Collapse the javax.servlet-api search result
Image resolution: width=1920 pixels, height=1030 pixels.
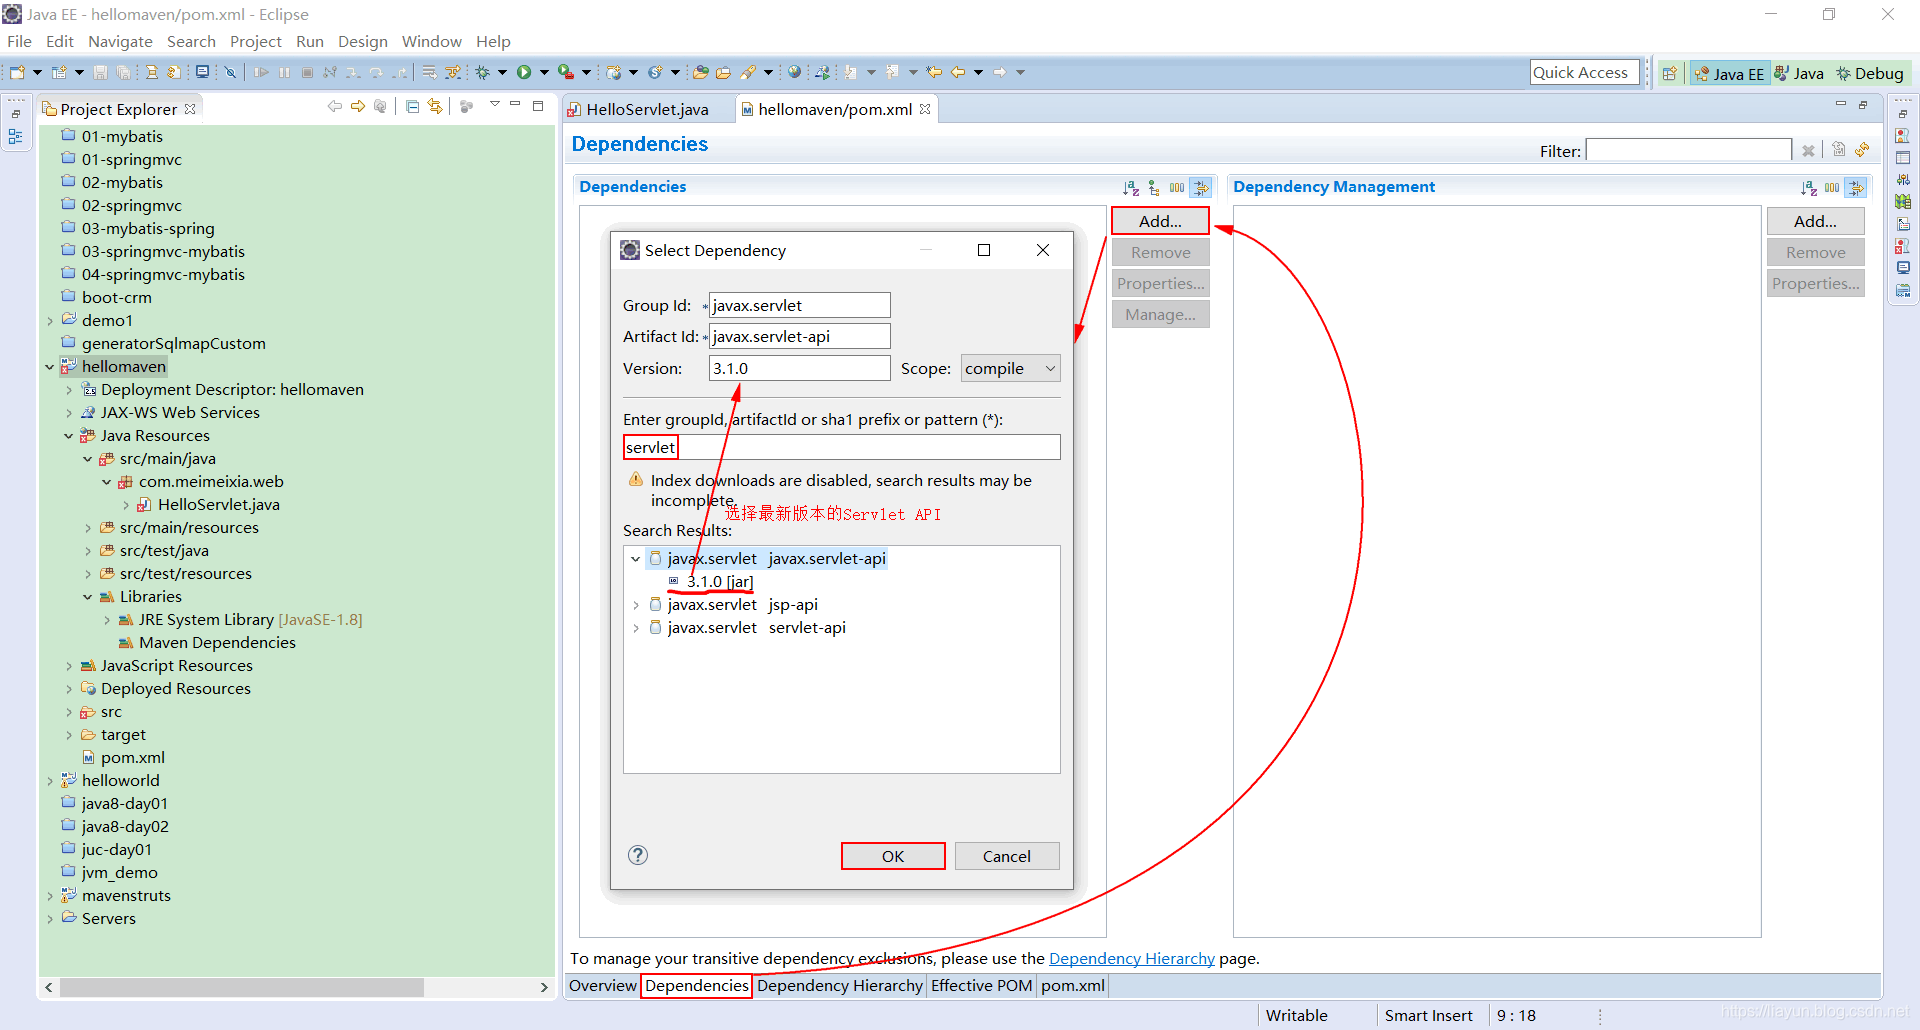coord(635,559)
